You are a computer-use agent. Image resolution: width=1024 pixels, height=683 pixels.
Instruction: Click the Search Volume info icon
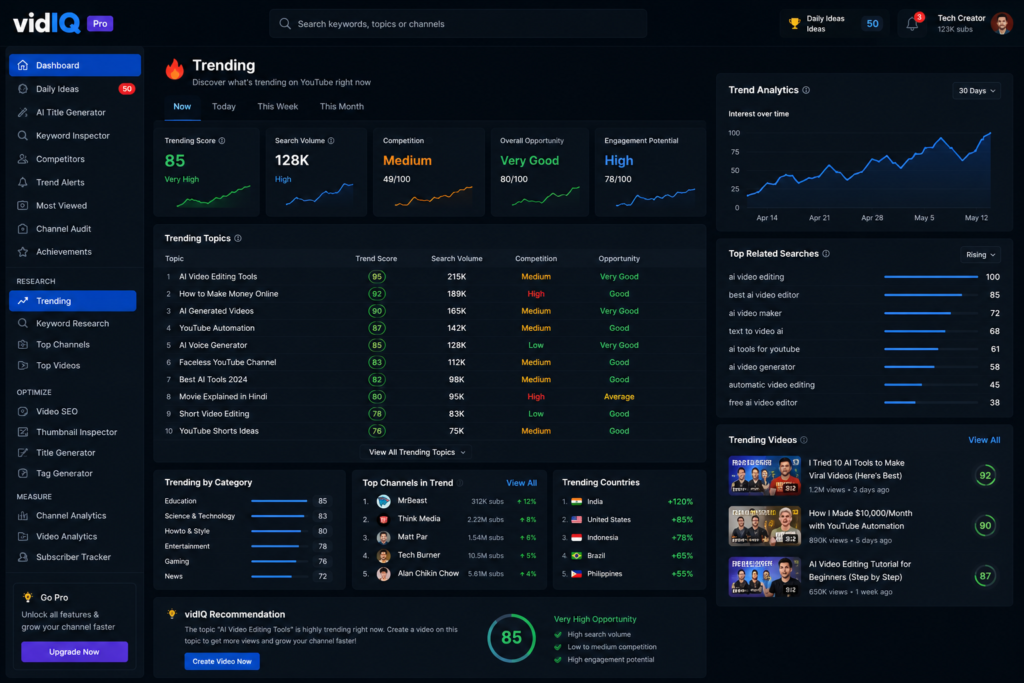(x=331, y=140)
